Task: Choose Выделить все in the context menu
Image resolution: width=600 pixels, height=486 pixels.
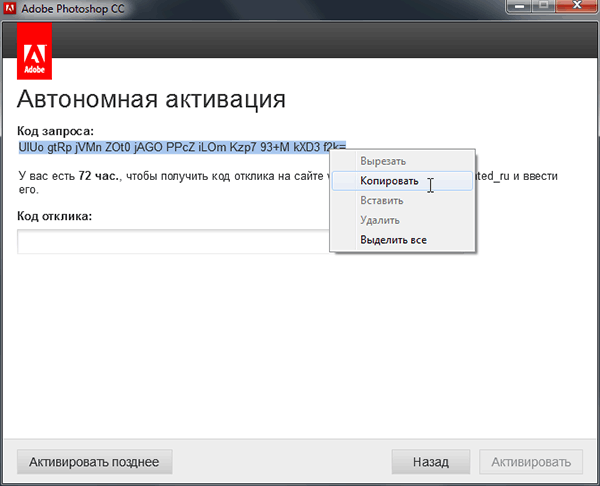Action: click(402, 240)
